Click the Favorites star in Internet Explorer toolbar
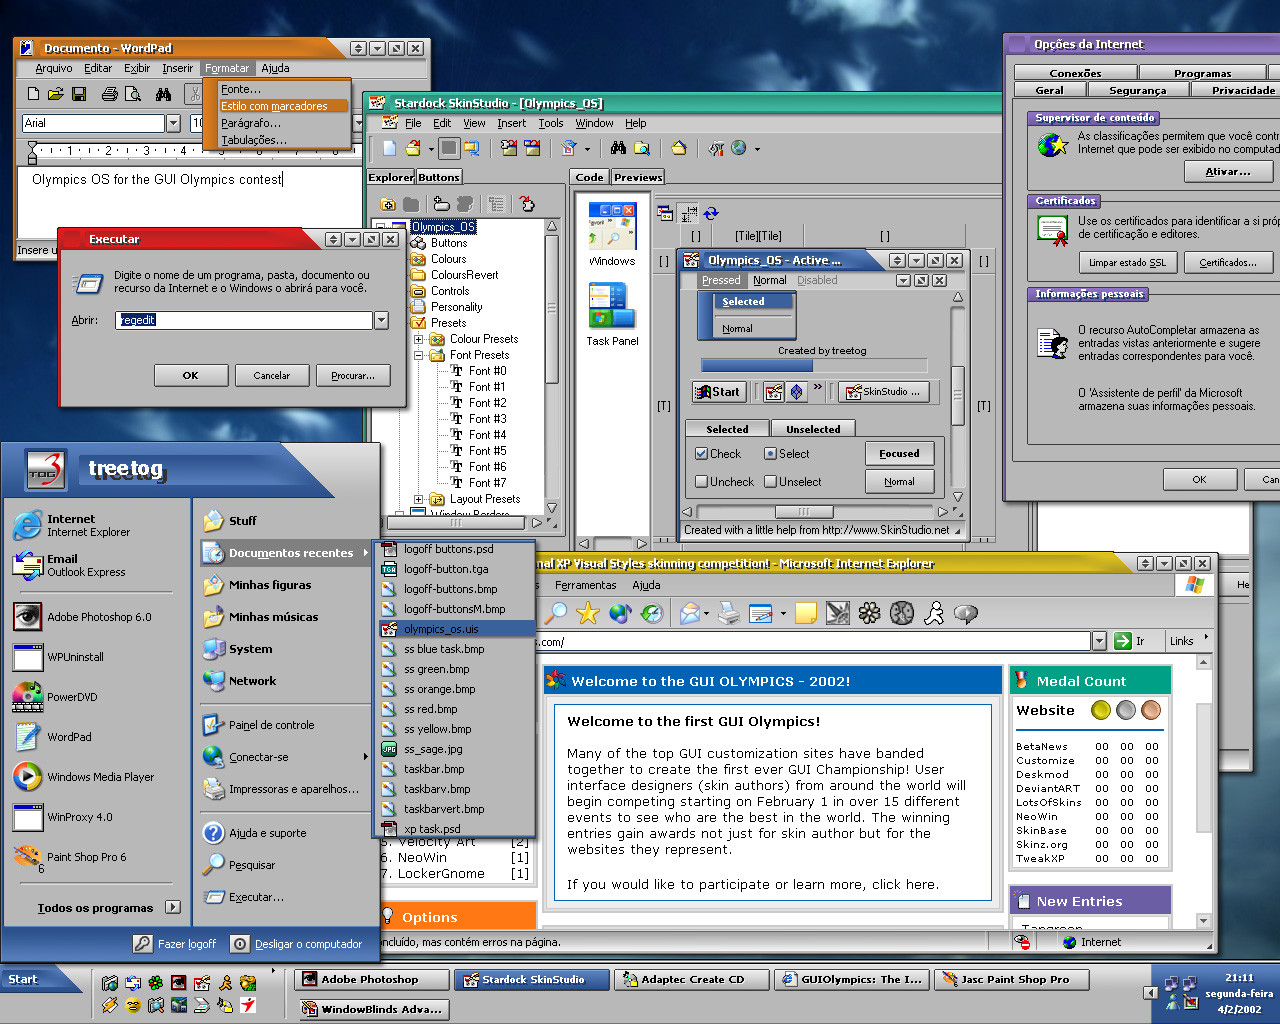This screenshot has width=1280, height=1024. (x=588, y=613)
